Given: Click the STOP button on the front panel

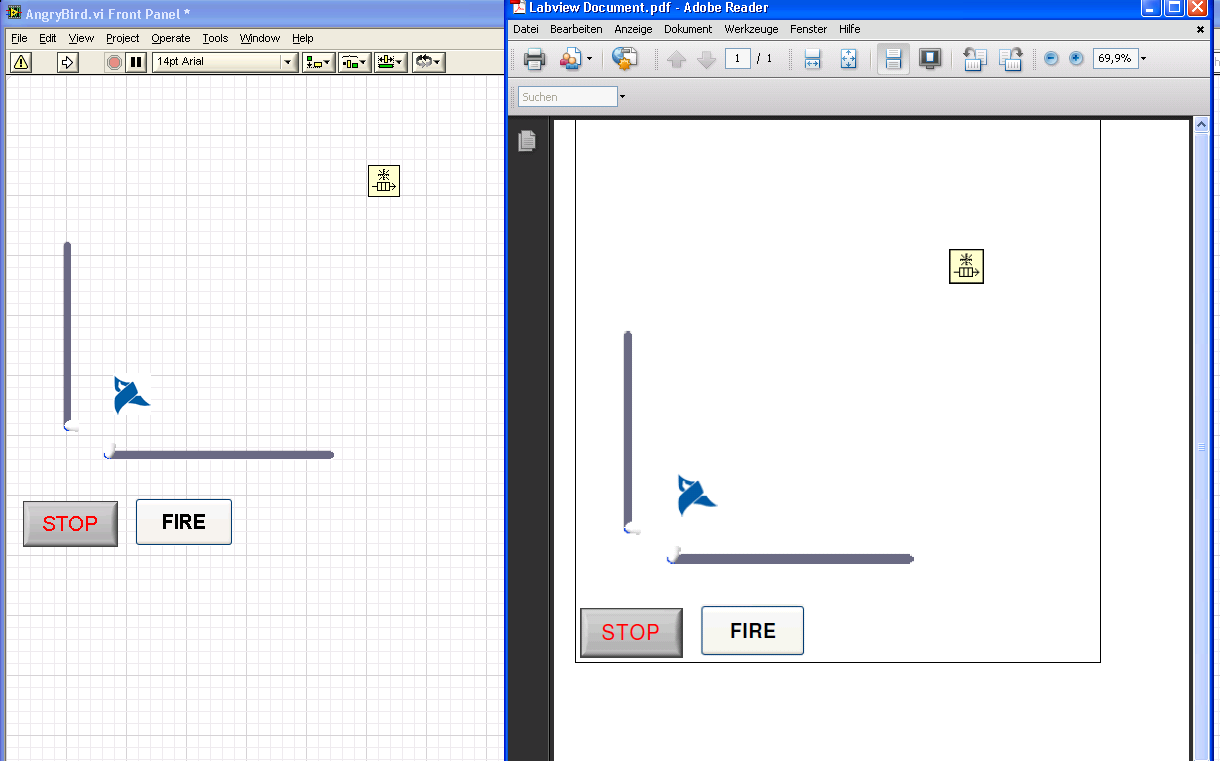Looking at the screenshot, I should 70,524.
